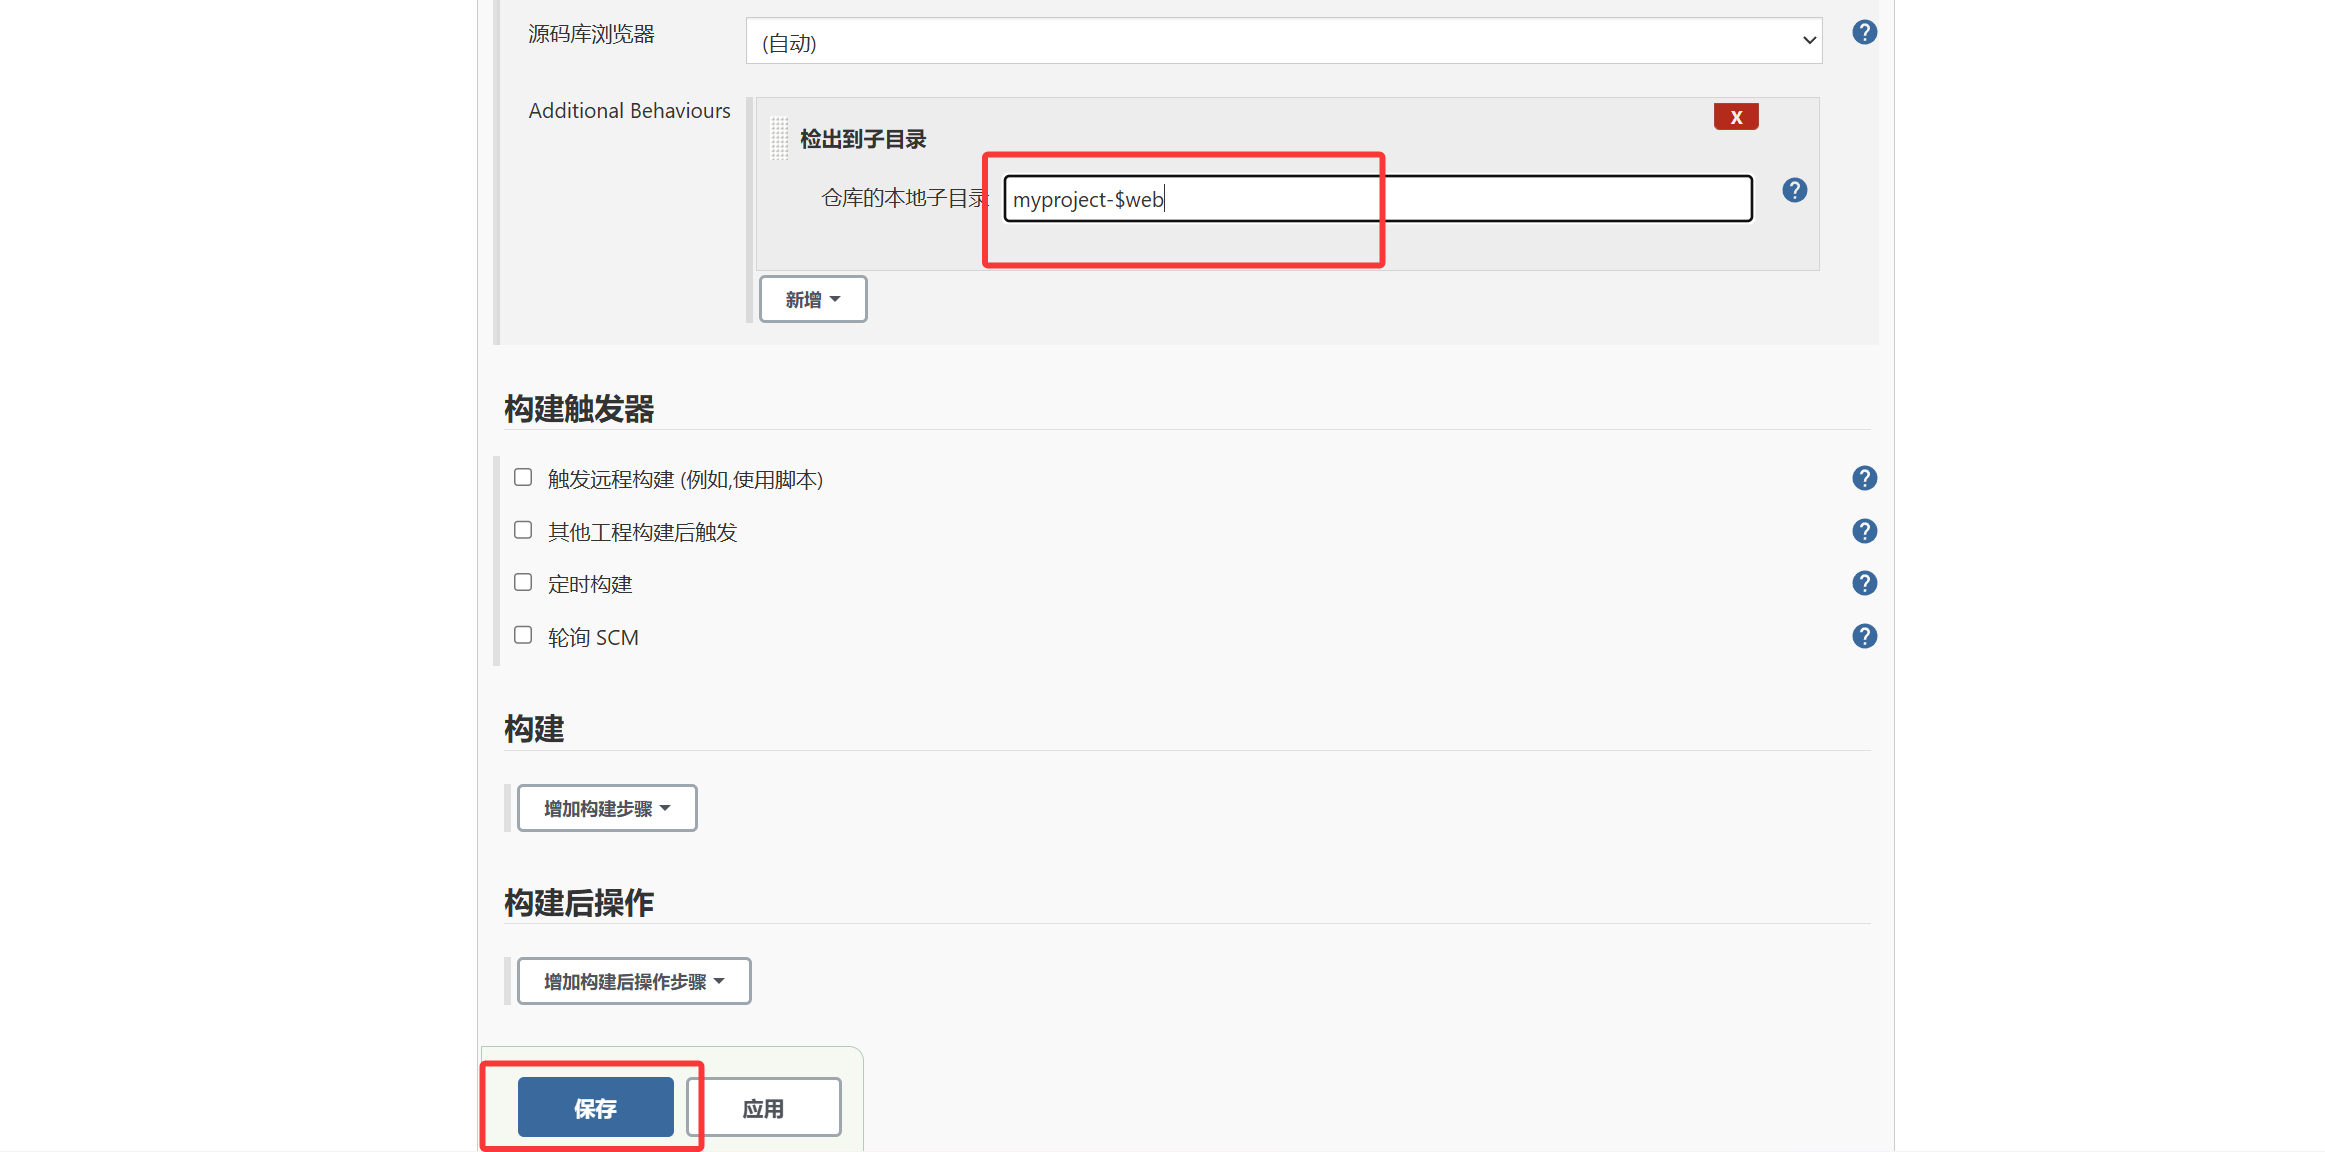Click the Additional Behaviours label
The height and width of the screenshot is (1152, 2325).
click(x=630, y=111)
